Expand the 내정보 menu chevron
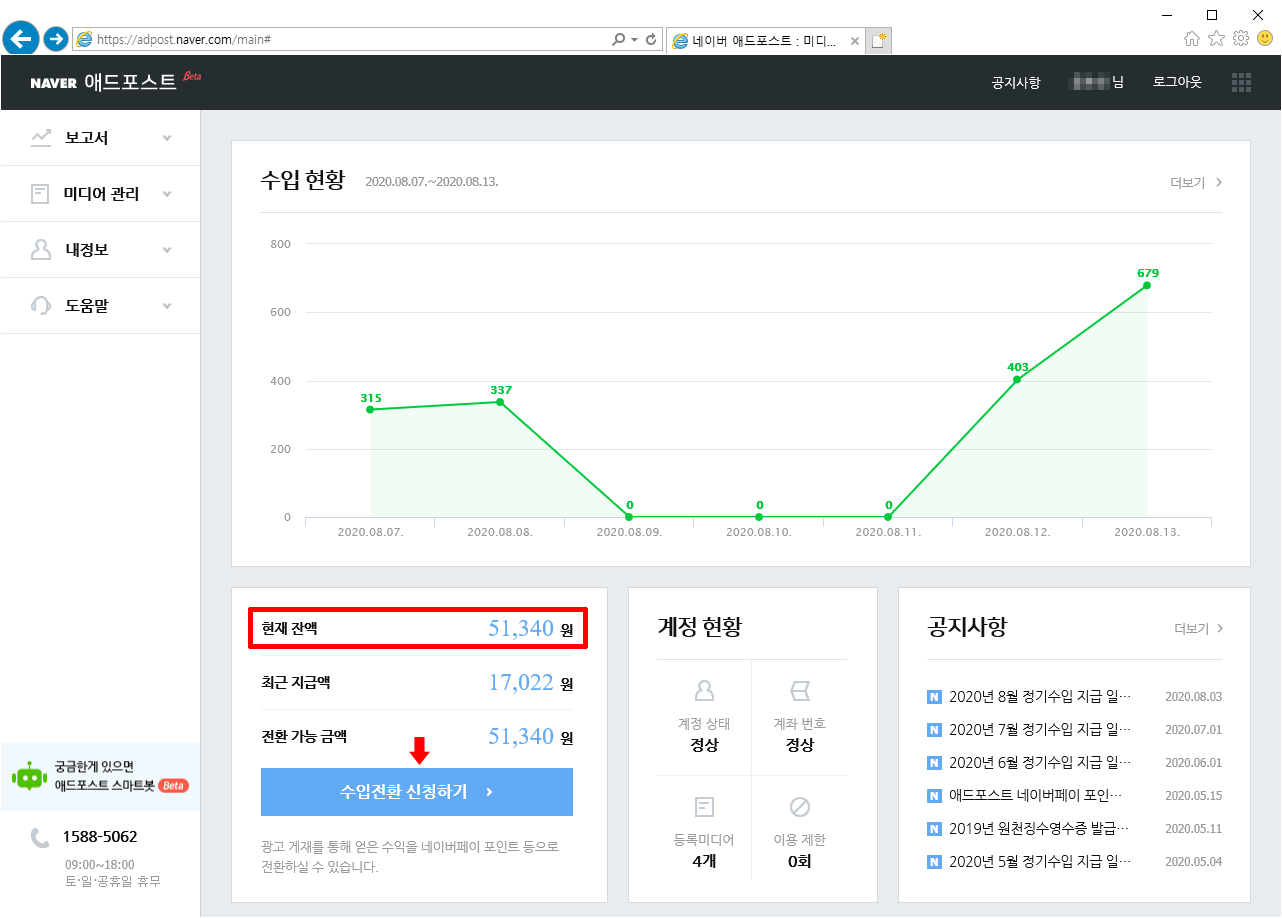 pos(167,250)
